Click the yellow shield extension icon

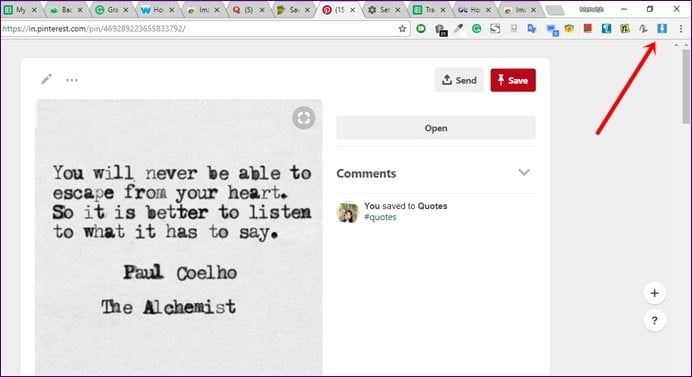[569, 29]
